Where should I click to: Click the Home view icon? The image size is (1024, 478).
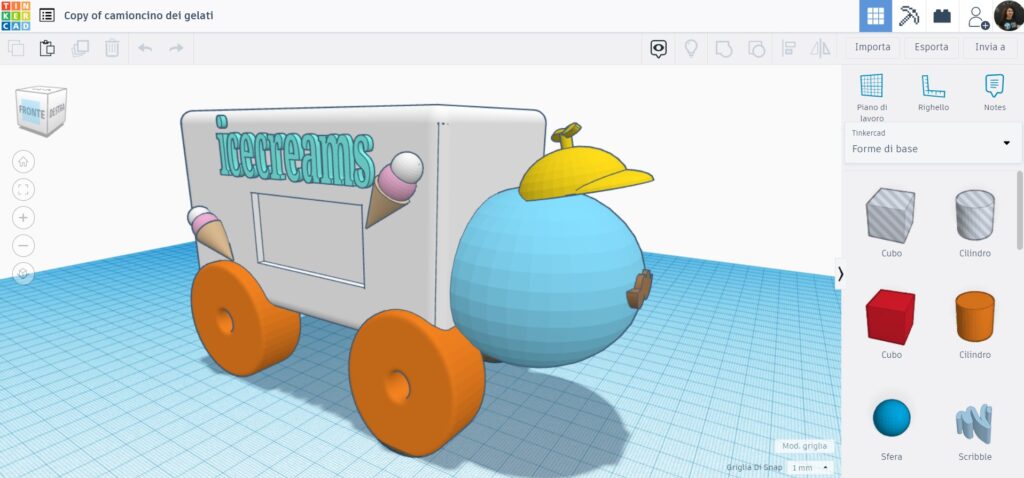click(24, 161)
